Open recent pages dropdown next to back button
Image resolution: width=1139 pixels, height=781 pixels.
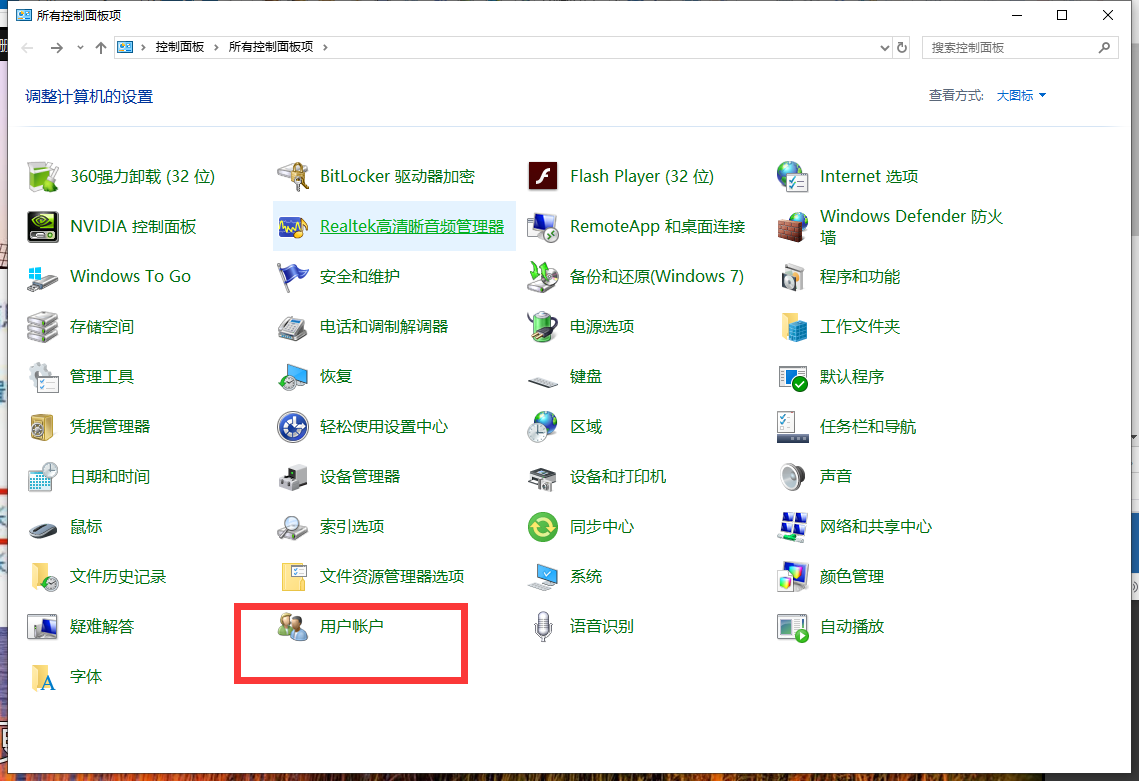pyautogui.click(x=79, y=46)
